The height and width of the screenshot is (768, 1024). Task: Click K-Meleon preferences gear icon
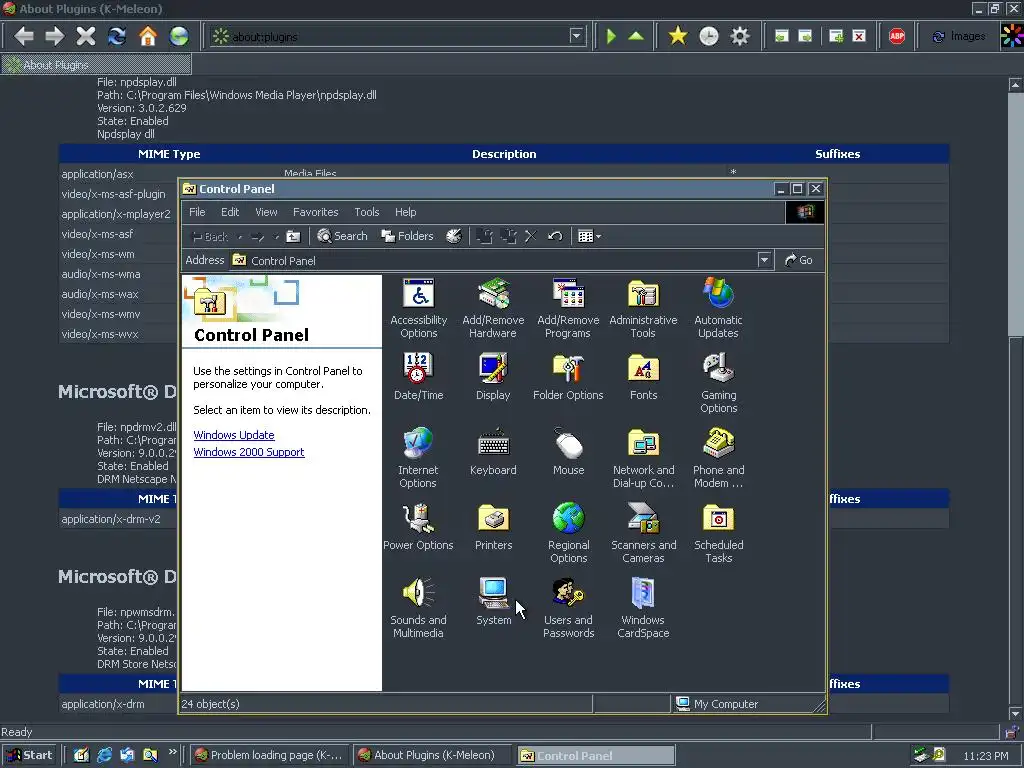pyautogui.click(x=740, y=36)
